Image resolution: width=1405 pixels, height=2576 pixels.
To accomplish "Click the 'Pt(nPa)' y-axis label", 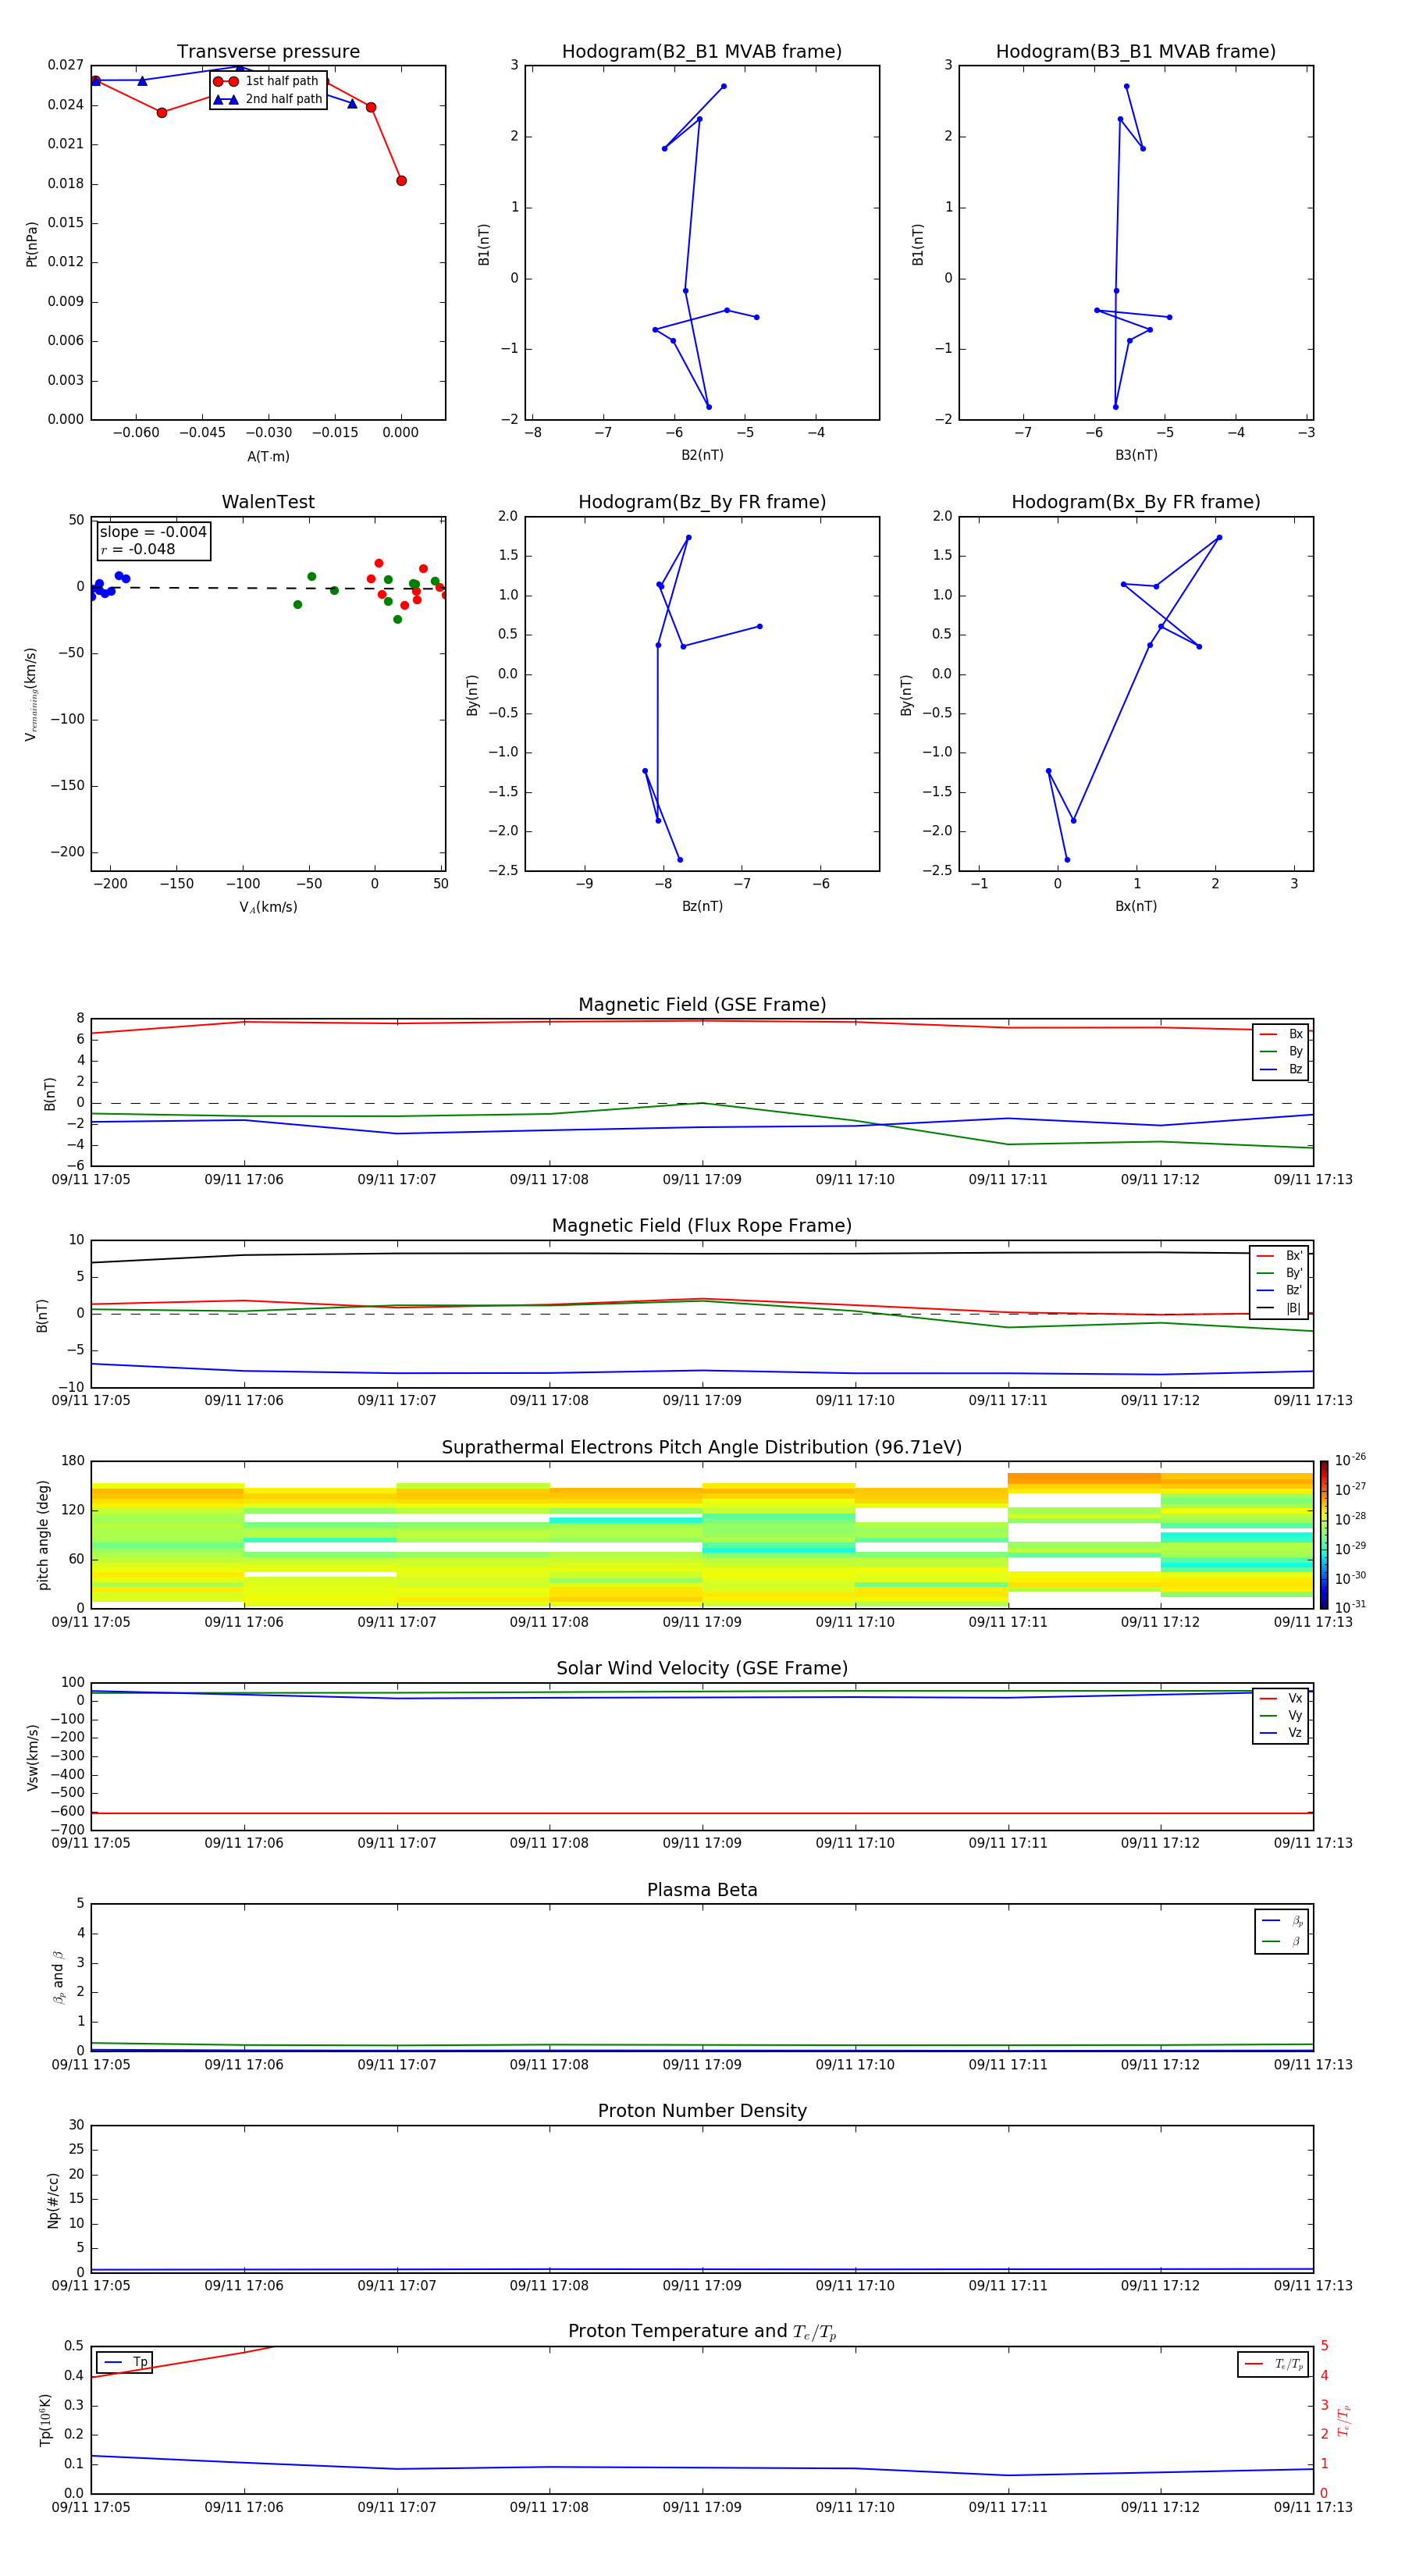I will coord(32,244).
